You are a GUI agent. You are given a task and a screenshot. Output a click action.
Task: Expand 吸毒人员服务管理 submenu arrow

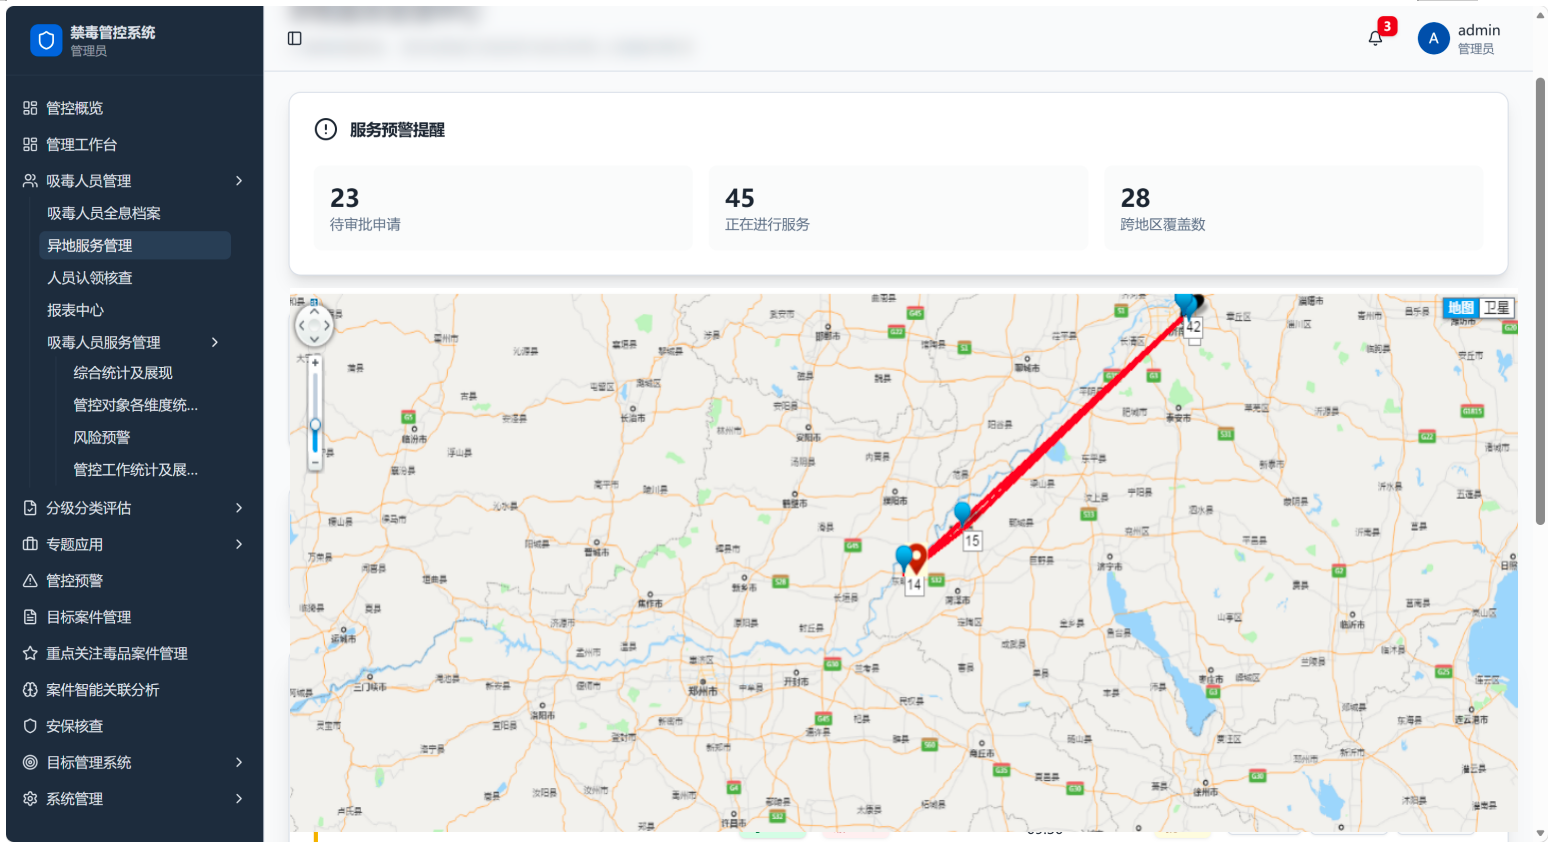click(x=215, y=342)
